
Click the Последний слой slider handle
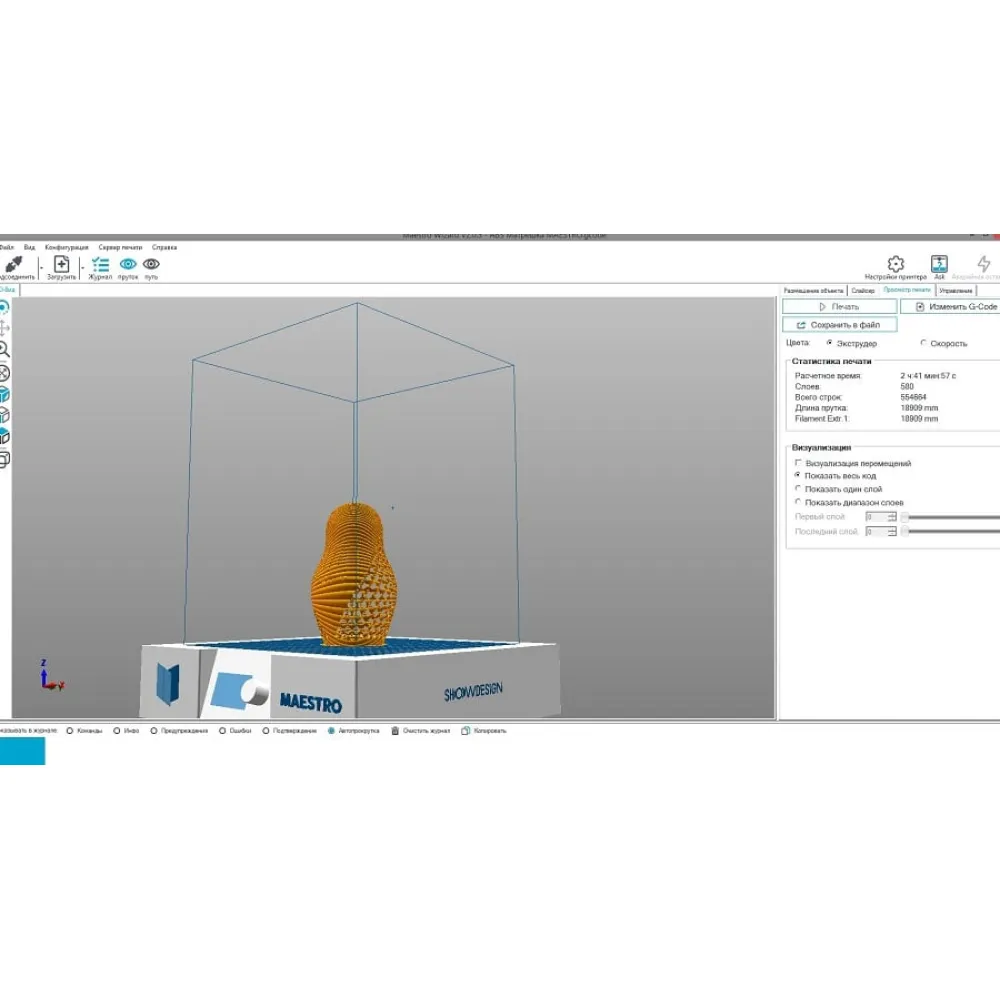pyautogui.click(x=905, y=532)
